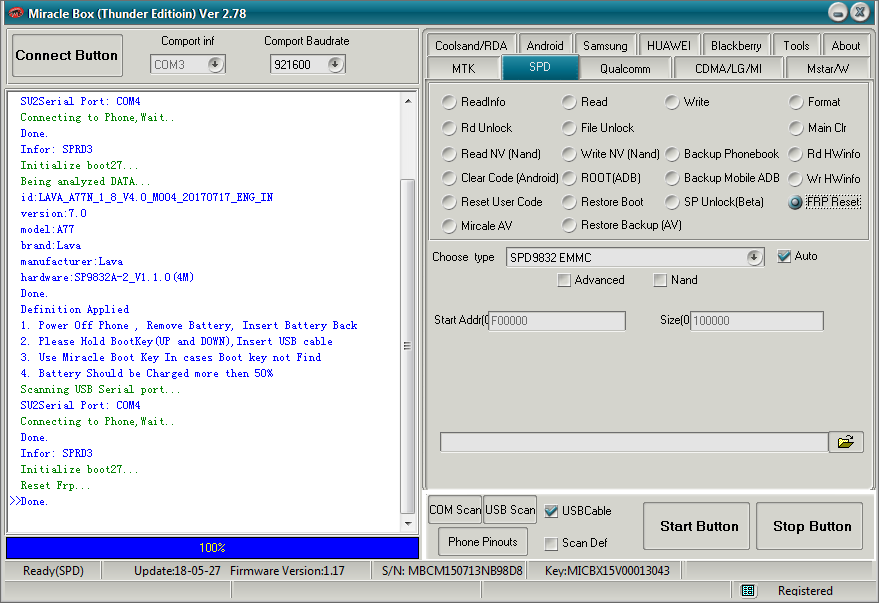Viewport: 879px width, 603px height.
Task: Click the status bar keyboard icon
Action: (748, 590)
